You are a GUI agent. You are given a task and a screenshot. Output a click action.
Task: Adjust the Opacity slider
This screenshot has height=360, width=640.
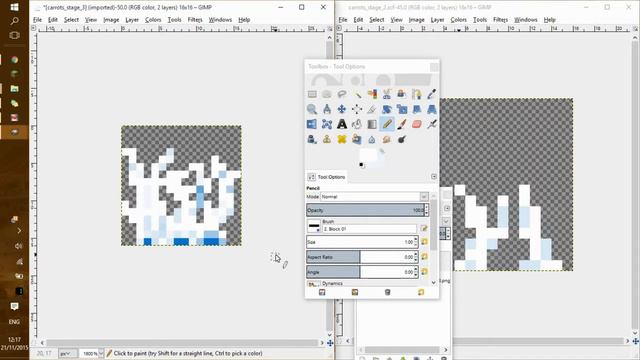pos(365,210)
